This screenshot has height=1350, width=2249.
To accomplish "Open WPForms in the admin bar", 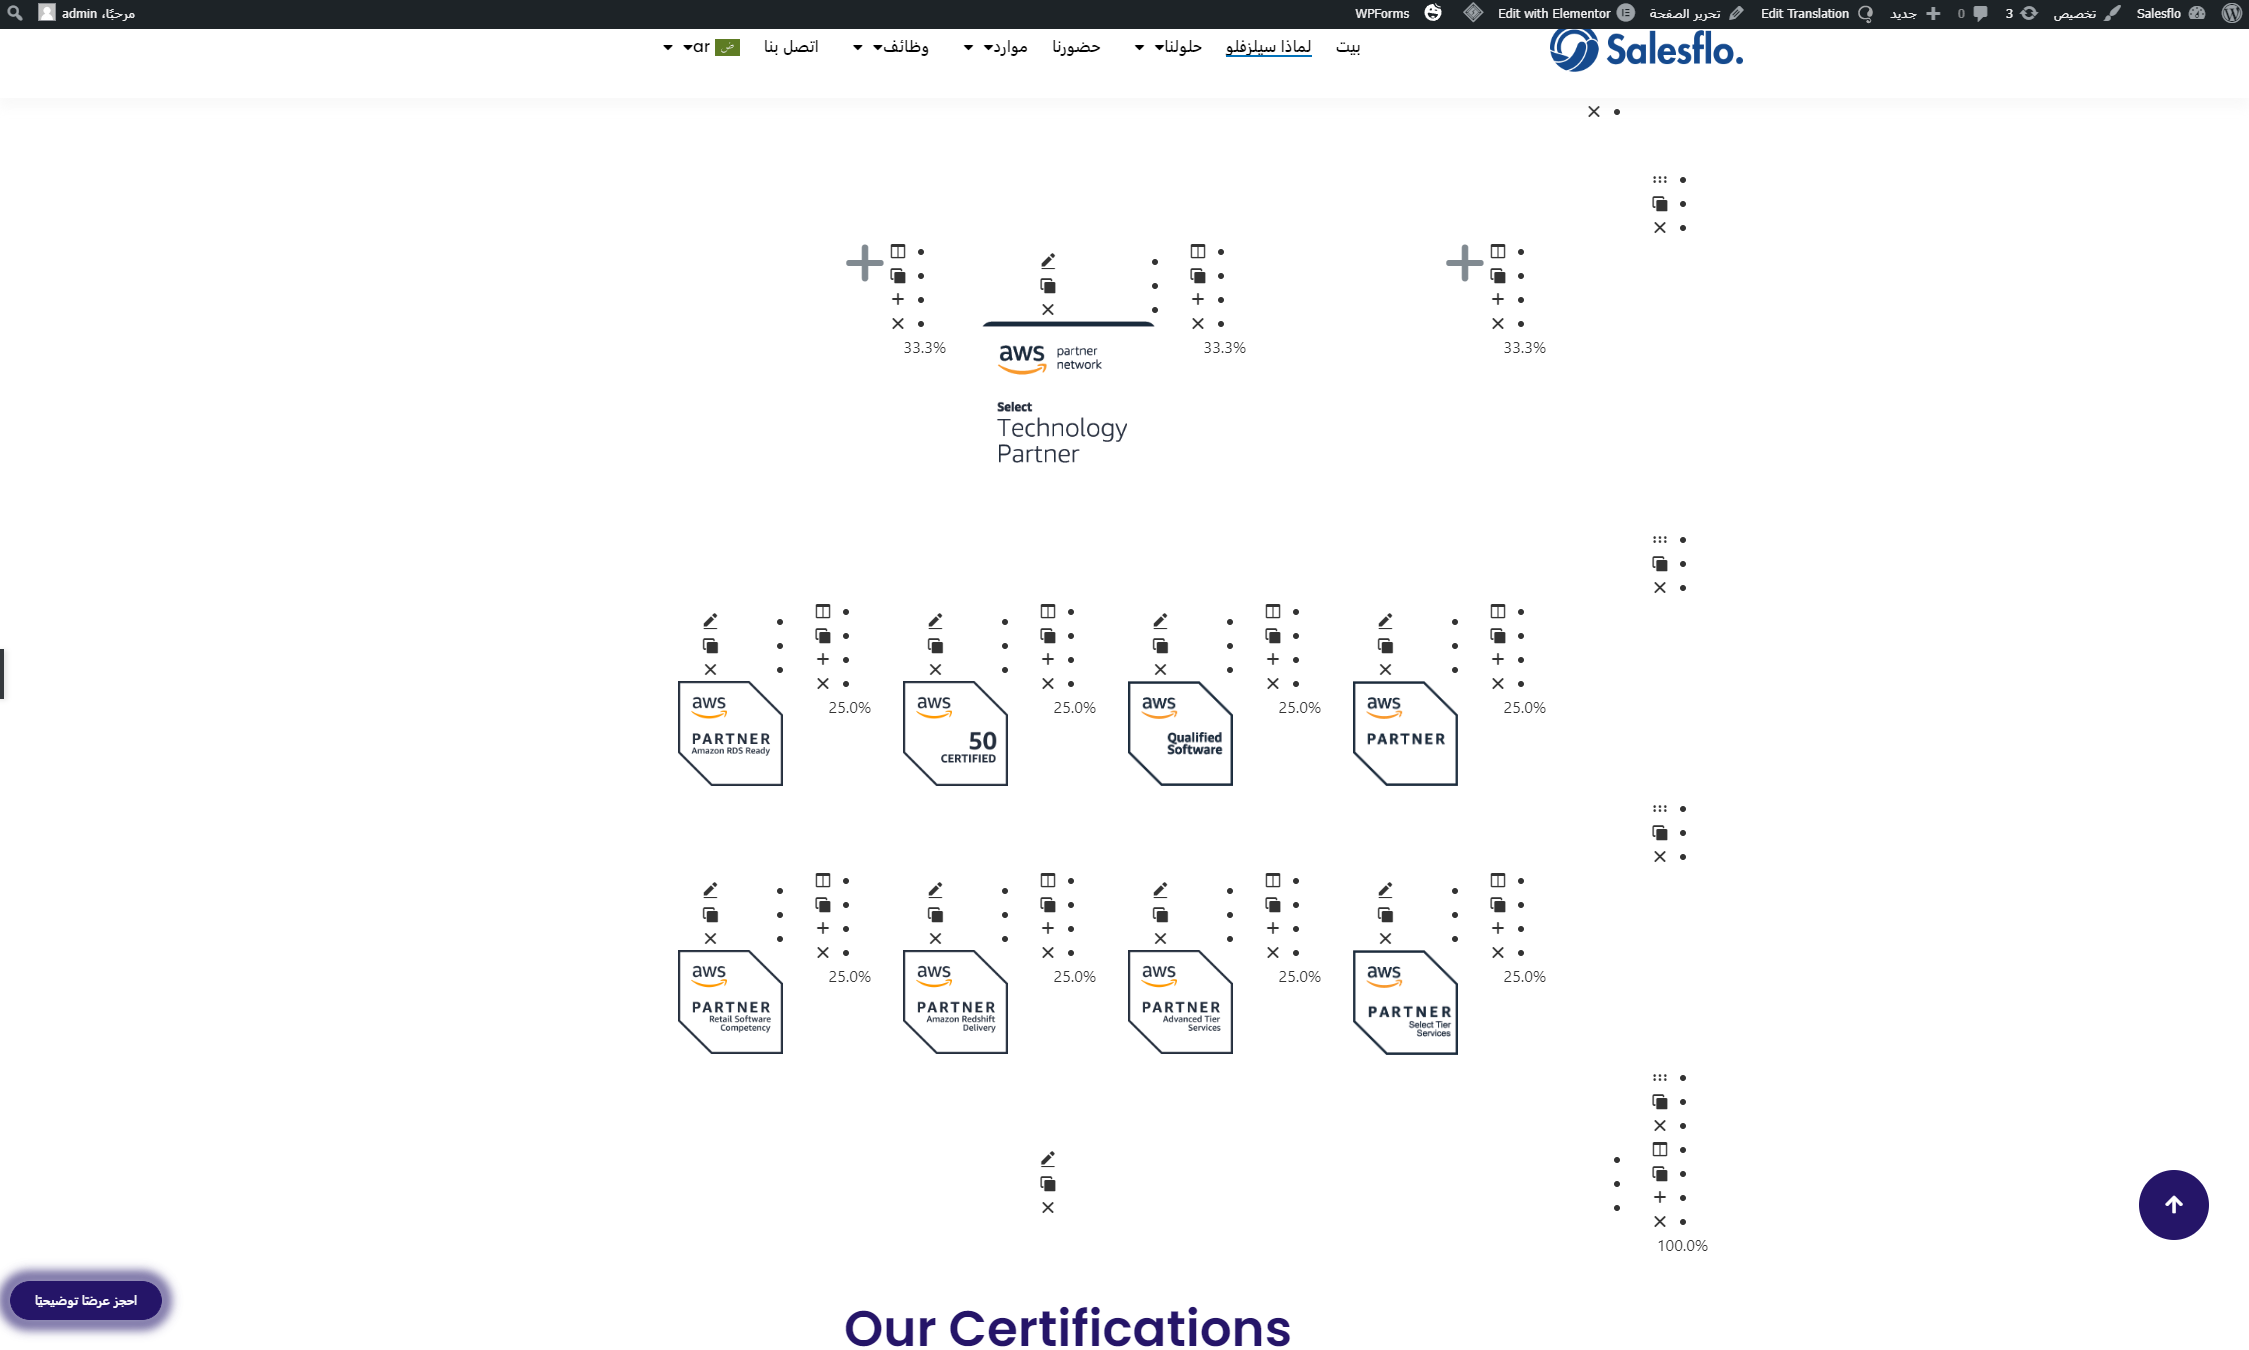I will click(1382, 13).
